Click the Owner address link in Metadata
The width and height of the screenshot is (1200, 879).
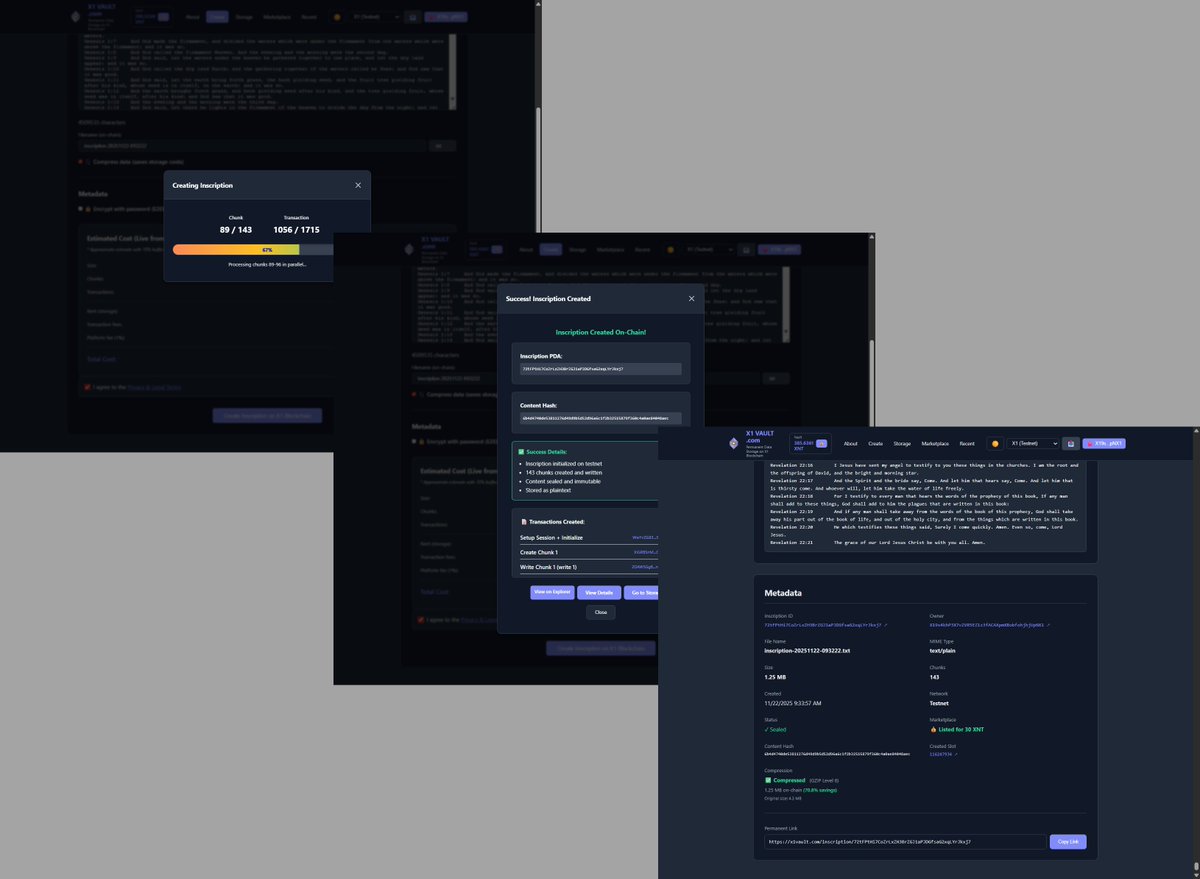point(986,624)
